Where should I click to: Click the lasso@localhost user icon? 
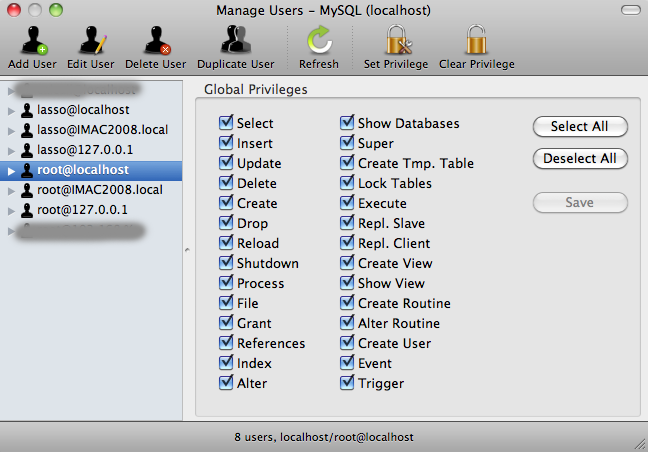click(27, 110)
